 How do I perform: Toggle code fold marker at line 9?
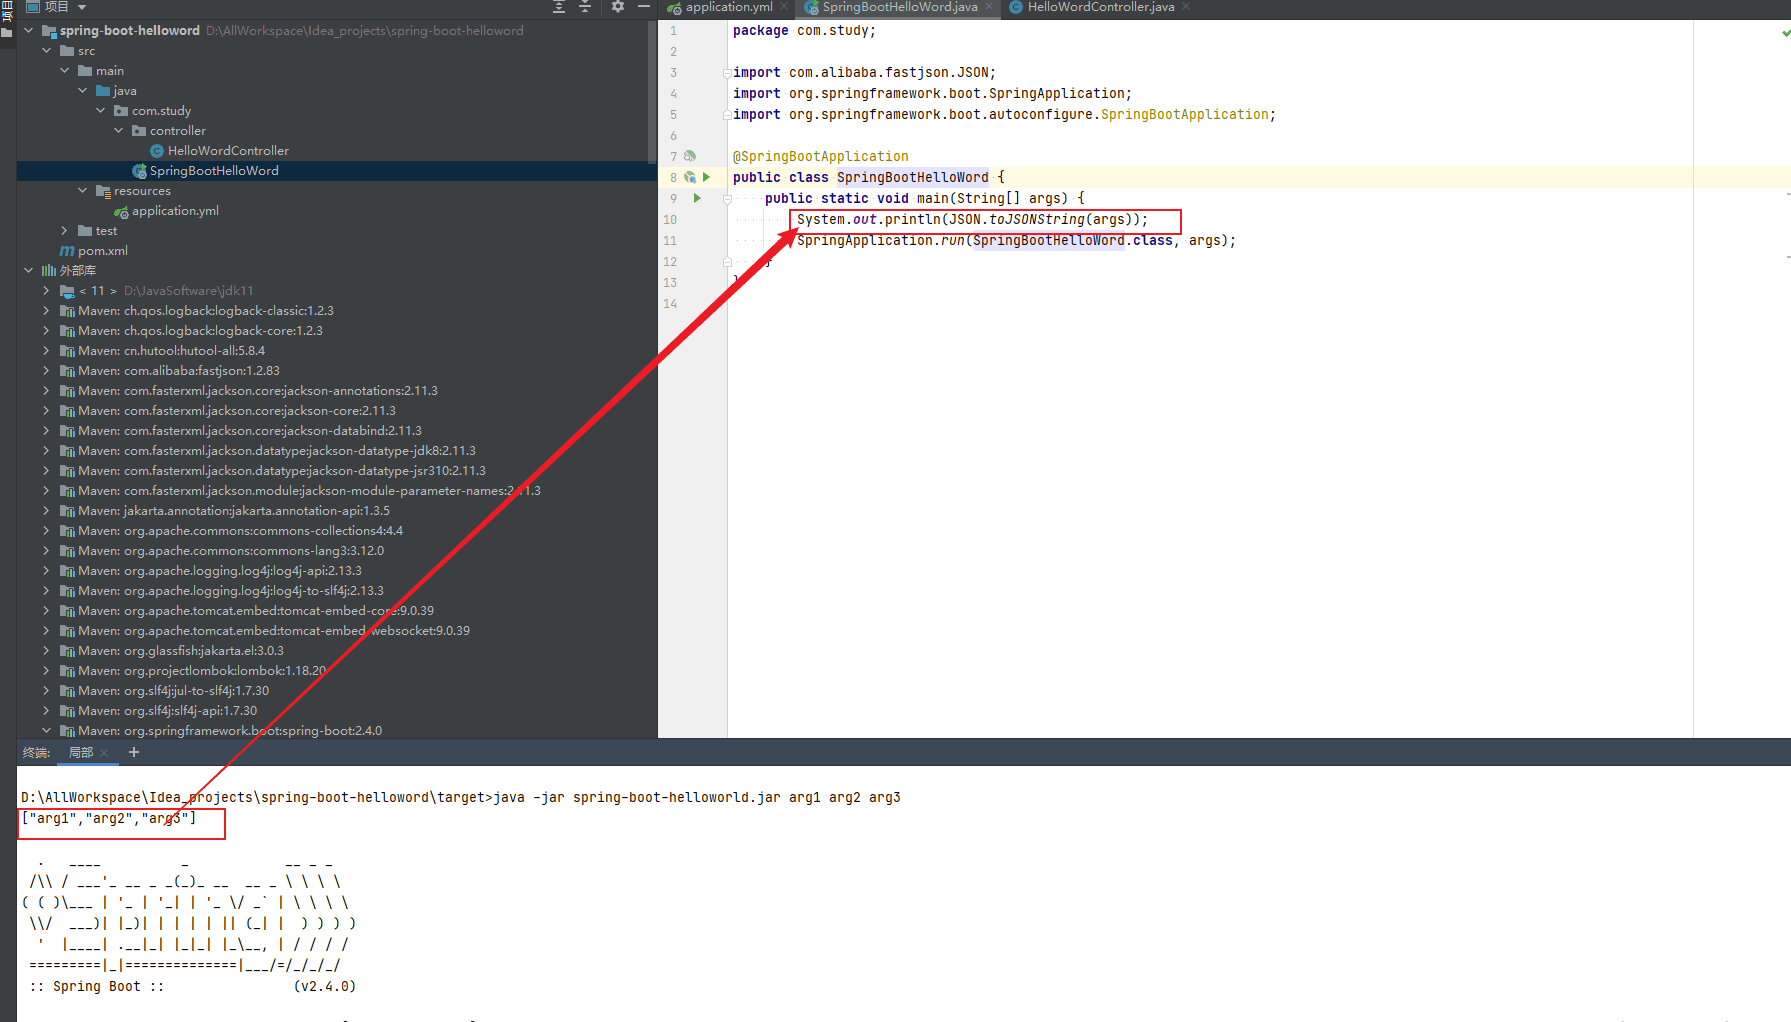tap(727, 199)
